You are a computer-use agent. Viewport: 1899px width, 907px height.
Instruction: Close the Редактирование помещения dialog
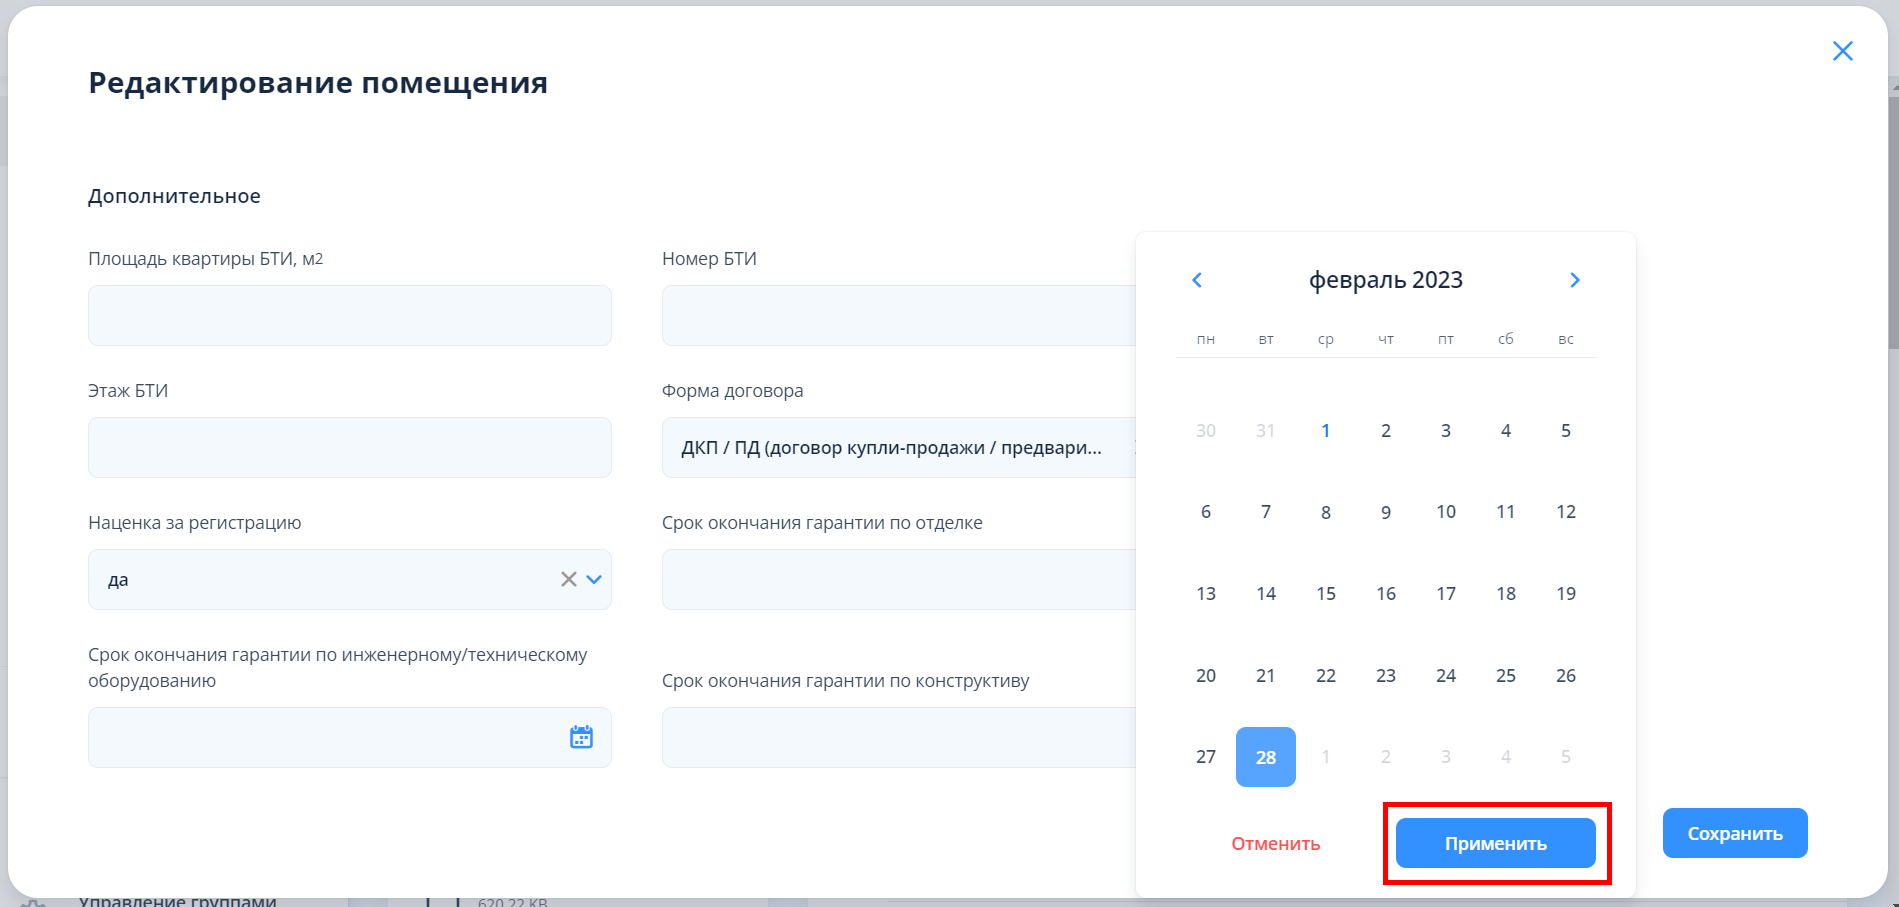1842,51
